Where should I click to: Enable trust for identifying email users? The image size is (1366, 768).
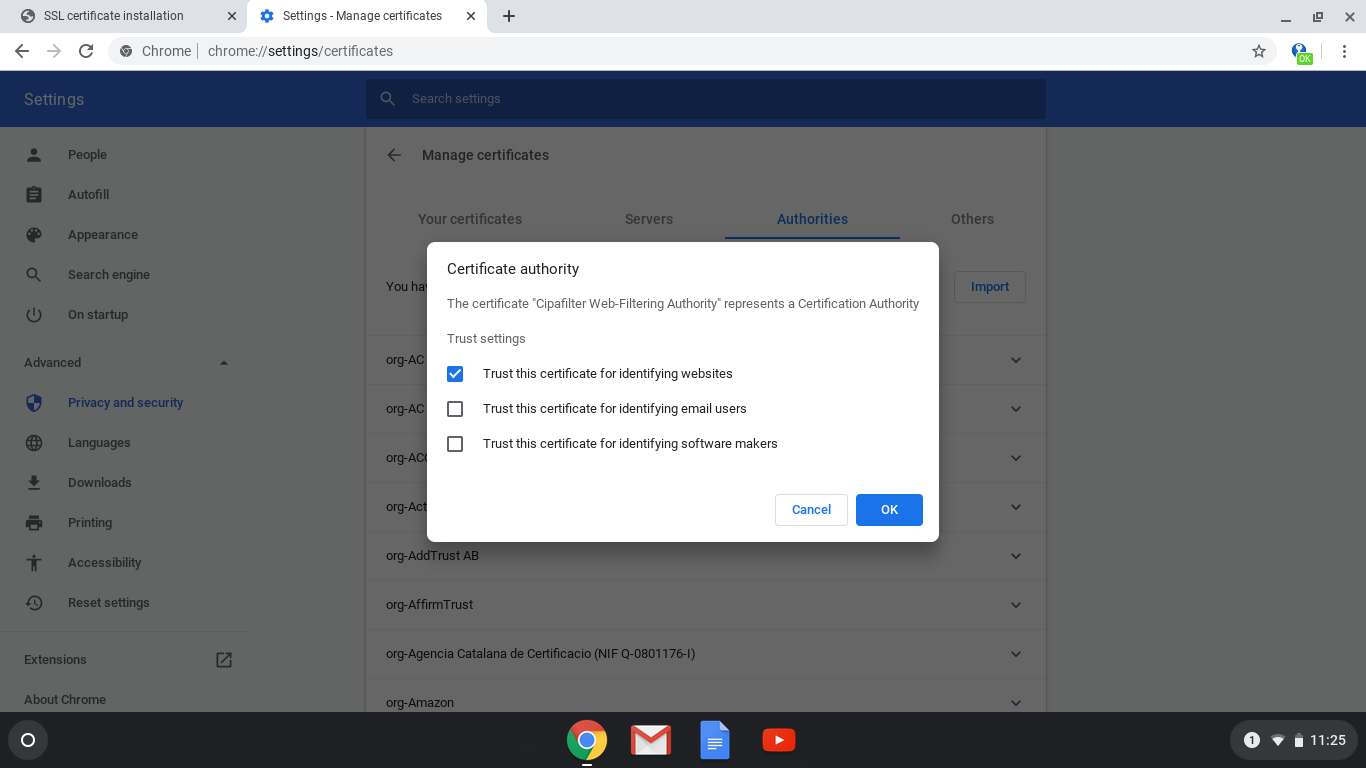[x=455, y=408]
